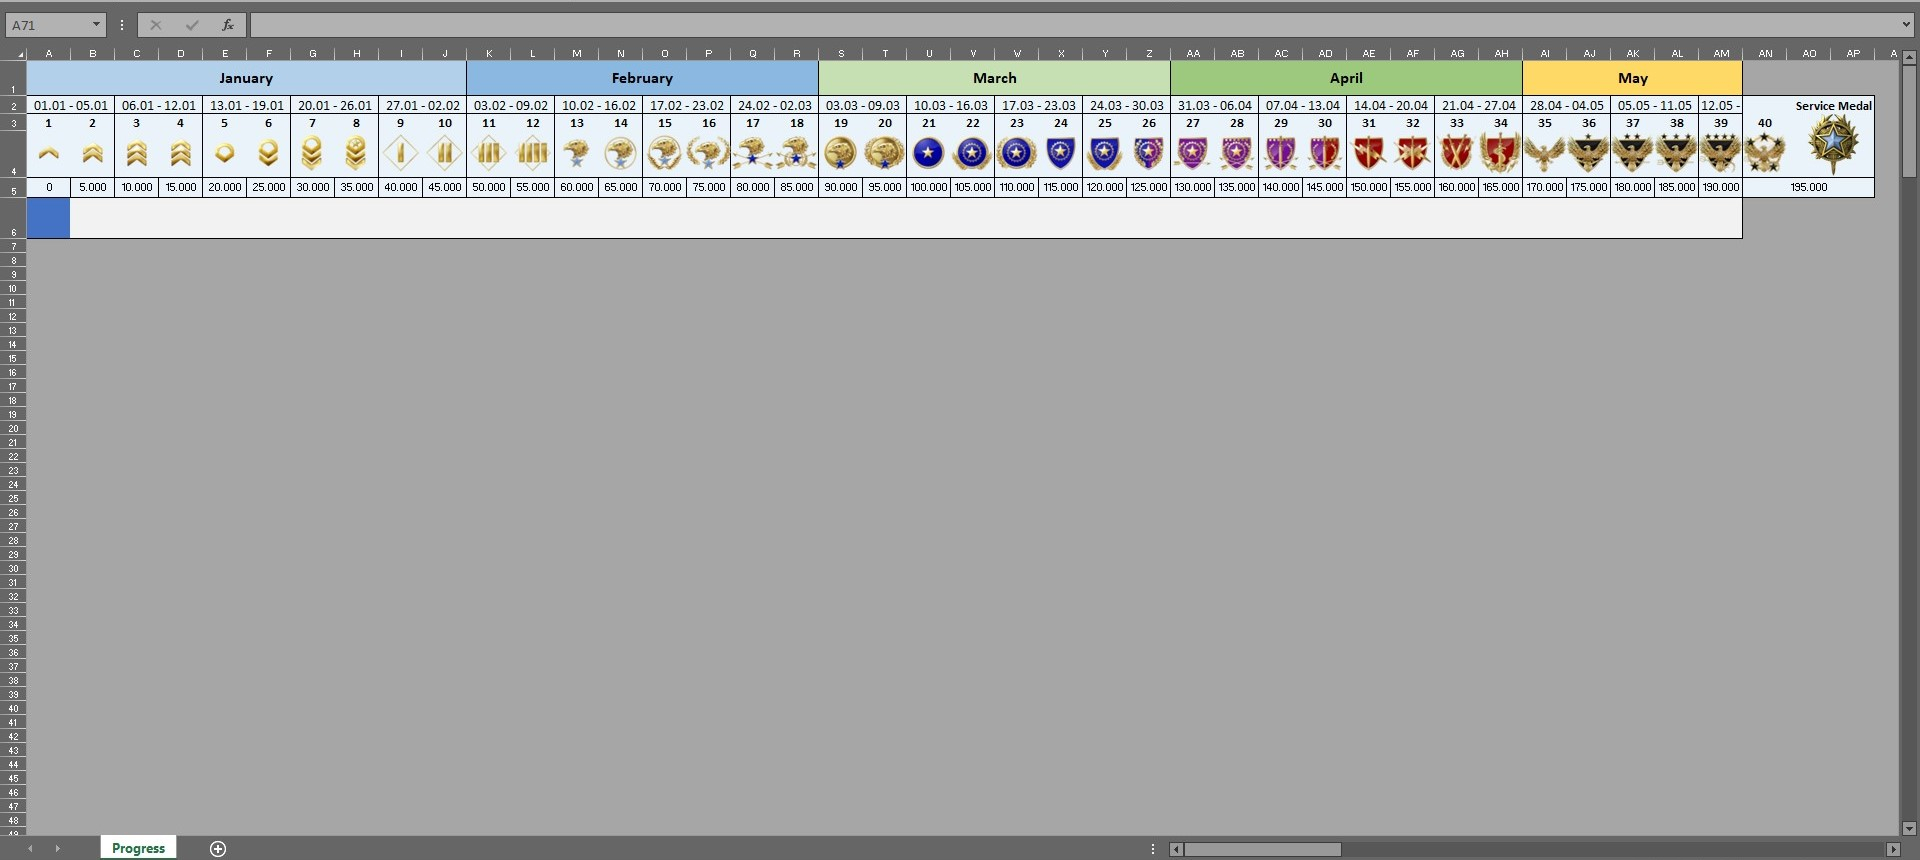This screenshot has width=1920, height=860.
Task: Select the rank 40 badge icon
Action: point(1764,153)
